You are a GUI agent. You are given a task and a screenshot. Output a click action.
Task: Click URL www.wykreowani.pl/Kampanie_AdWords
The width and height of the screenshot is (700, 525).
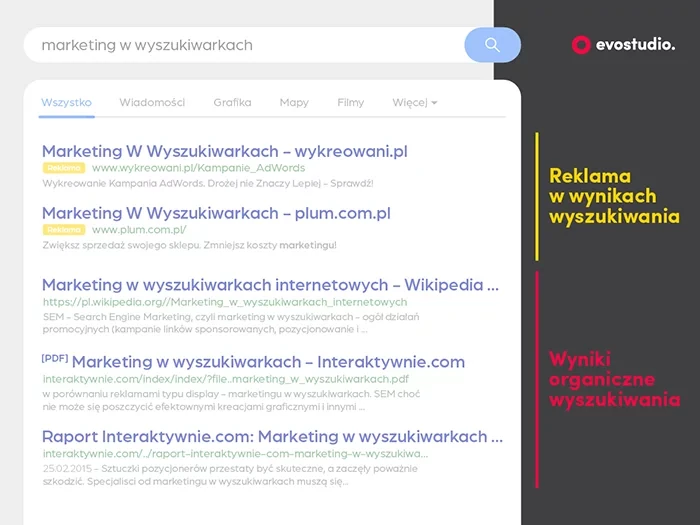click(199, 168)
